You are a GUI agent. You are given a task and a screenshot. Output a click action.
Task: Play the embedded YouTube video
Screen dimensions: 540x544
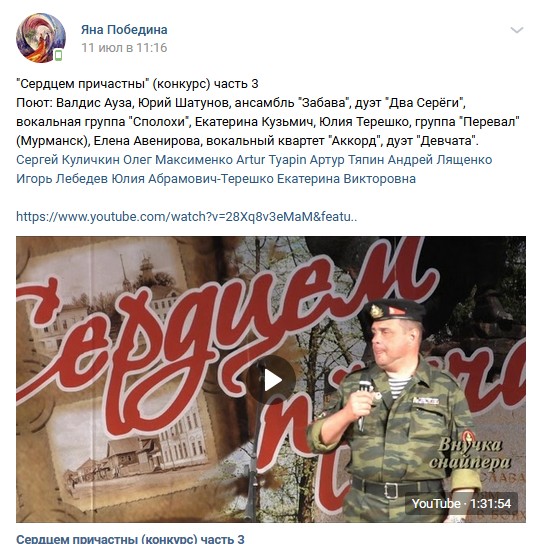[x=271, y=380]
